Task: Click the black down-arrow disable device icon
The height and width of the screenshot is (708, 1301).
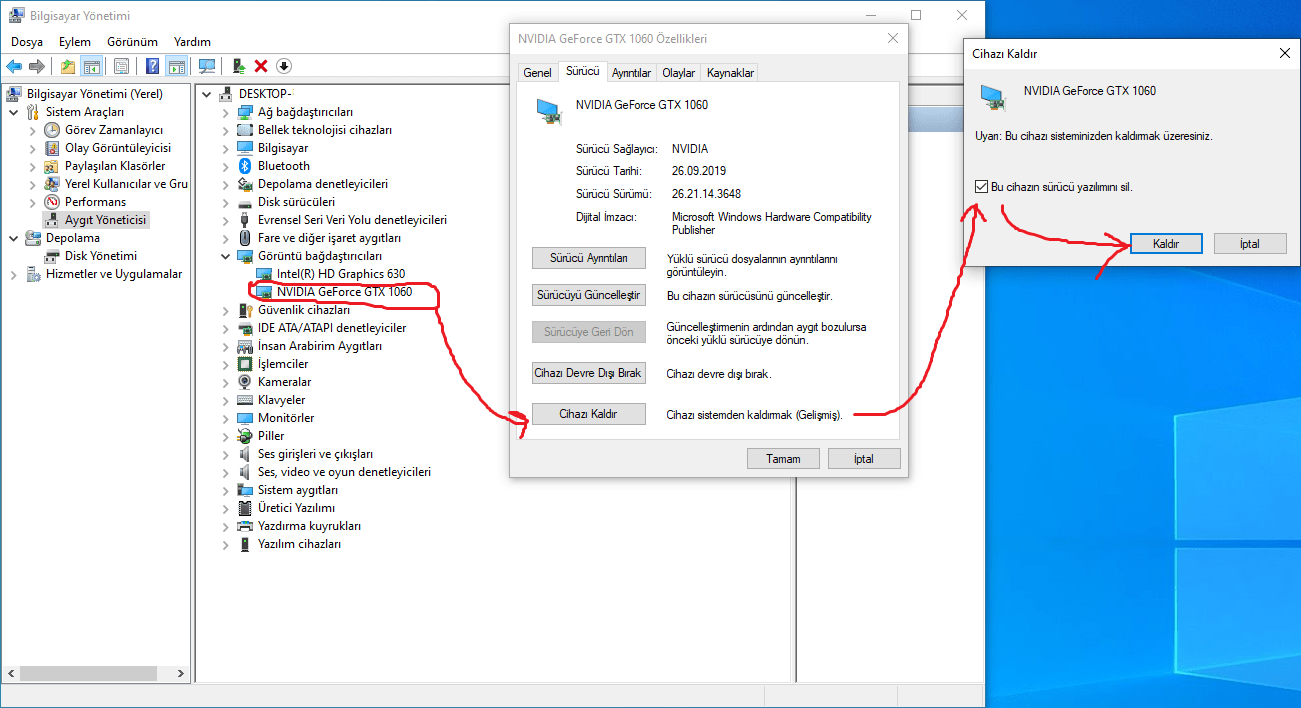Action: 284,66
